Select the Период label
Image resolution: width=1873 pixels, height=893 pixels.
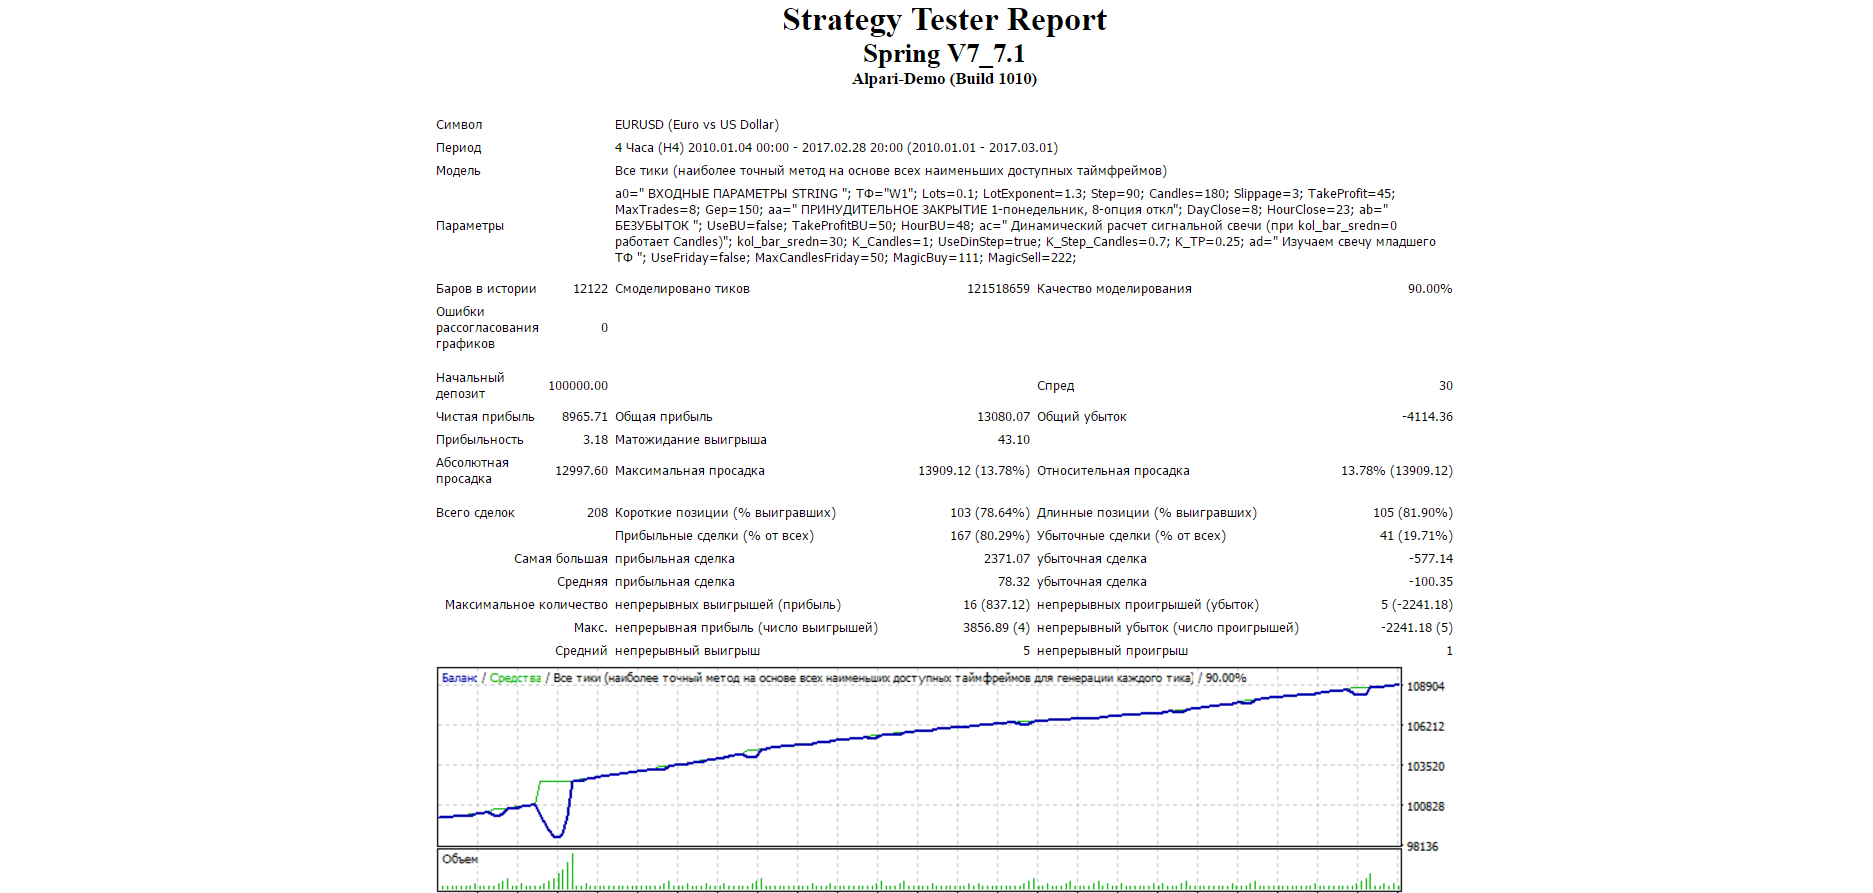[x=458, y=148]
